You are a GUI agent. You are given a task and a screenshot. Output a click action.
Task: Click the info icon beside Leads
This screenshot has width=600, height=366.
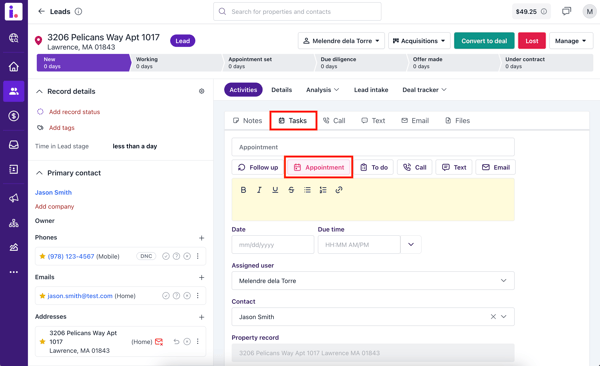point(78,11)
